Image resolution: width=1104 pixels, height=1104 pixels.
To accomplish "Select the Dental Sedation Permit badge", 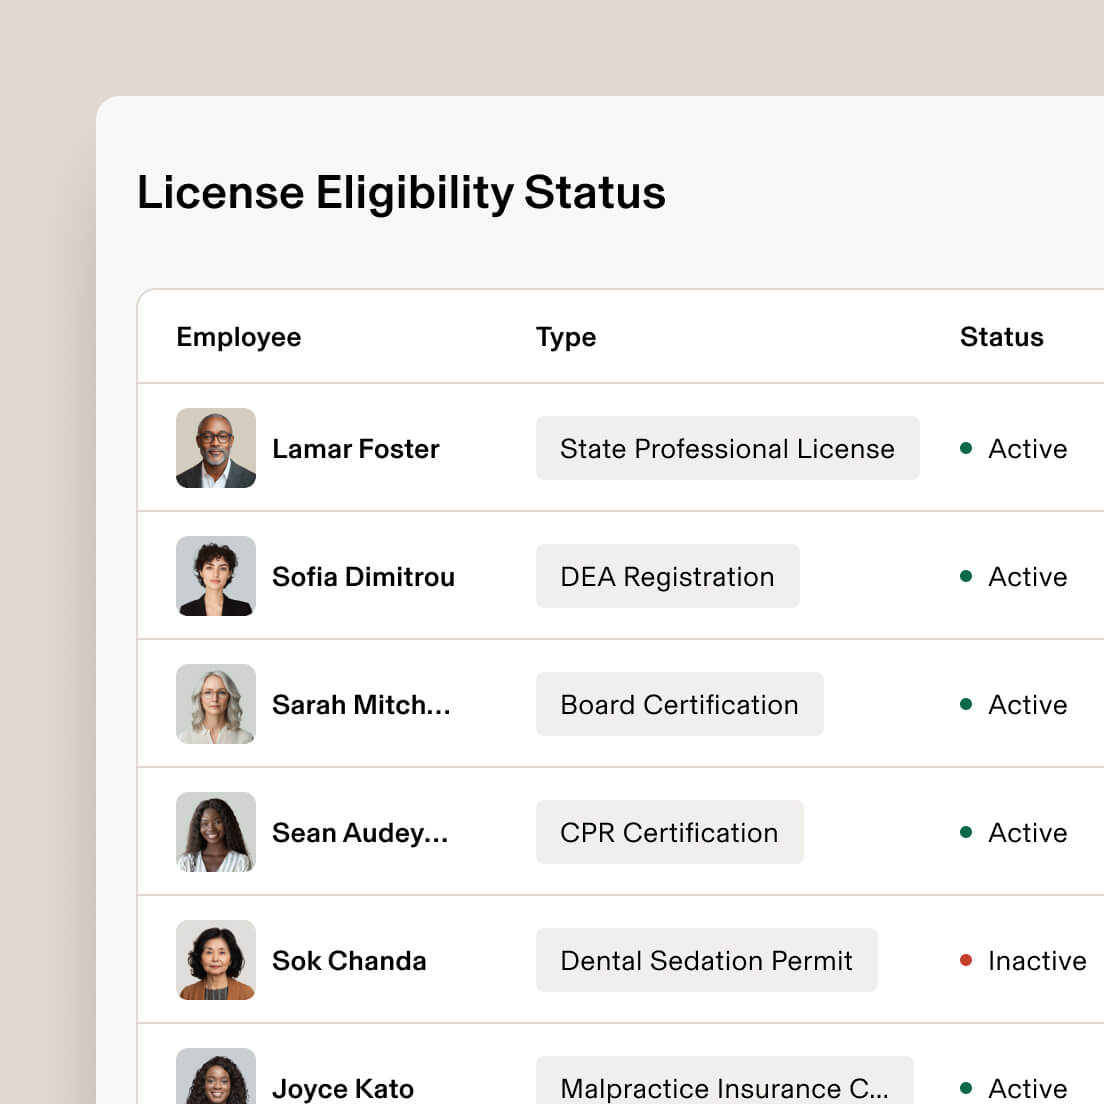I will [x=706, y=960].
